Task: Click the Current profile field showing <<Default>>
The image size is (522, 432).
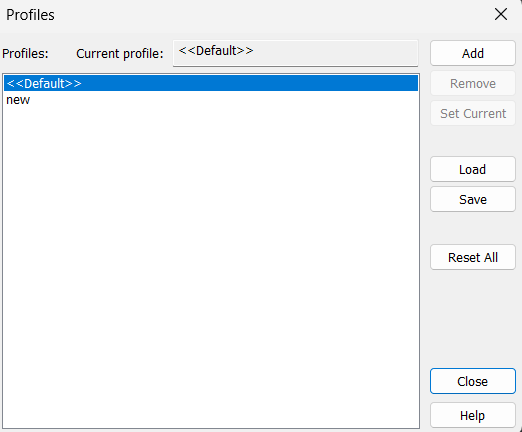Action: coord(295,53)
